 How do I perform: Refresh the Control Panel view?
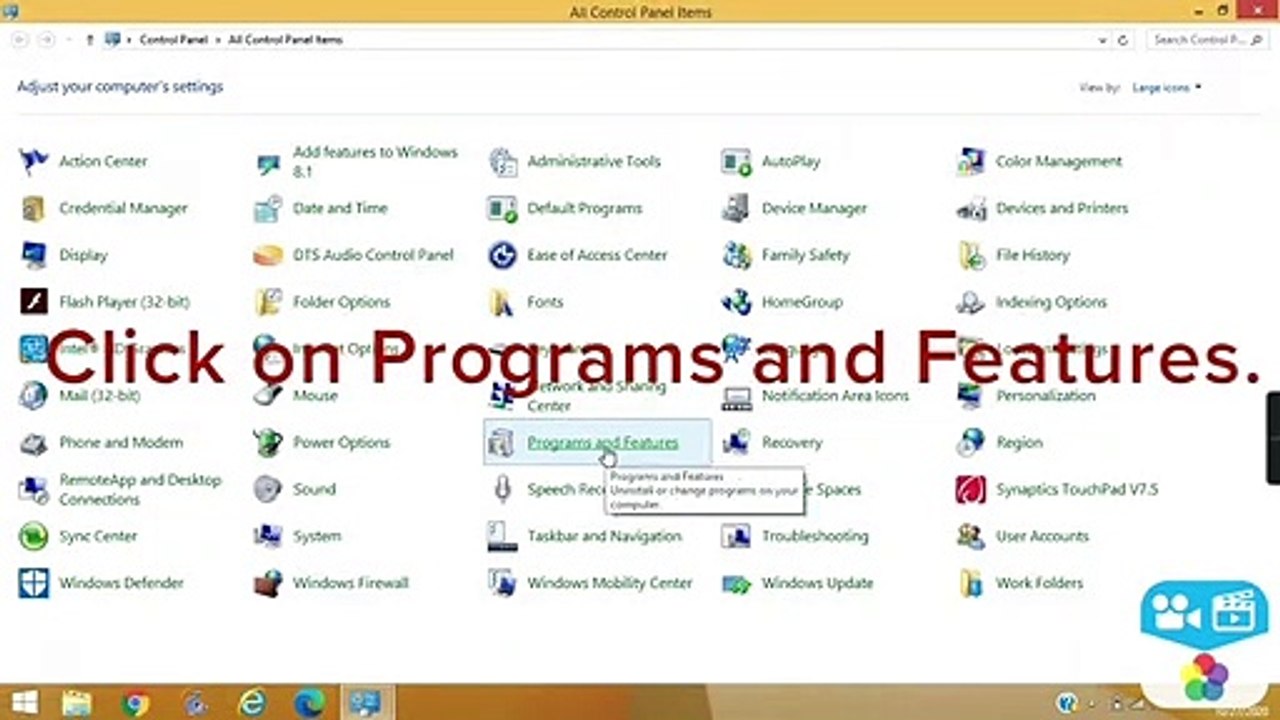point(1123,40)
